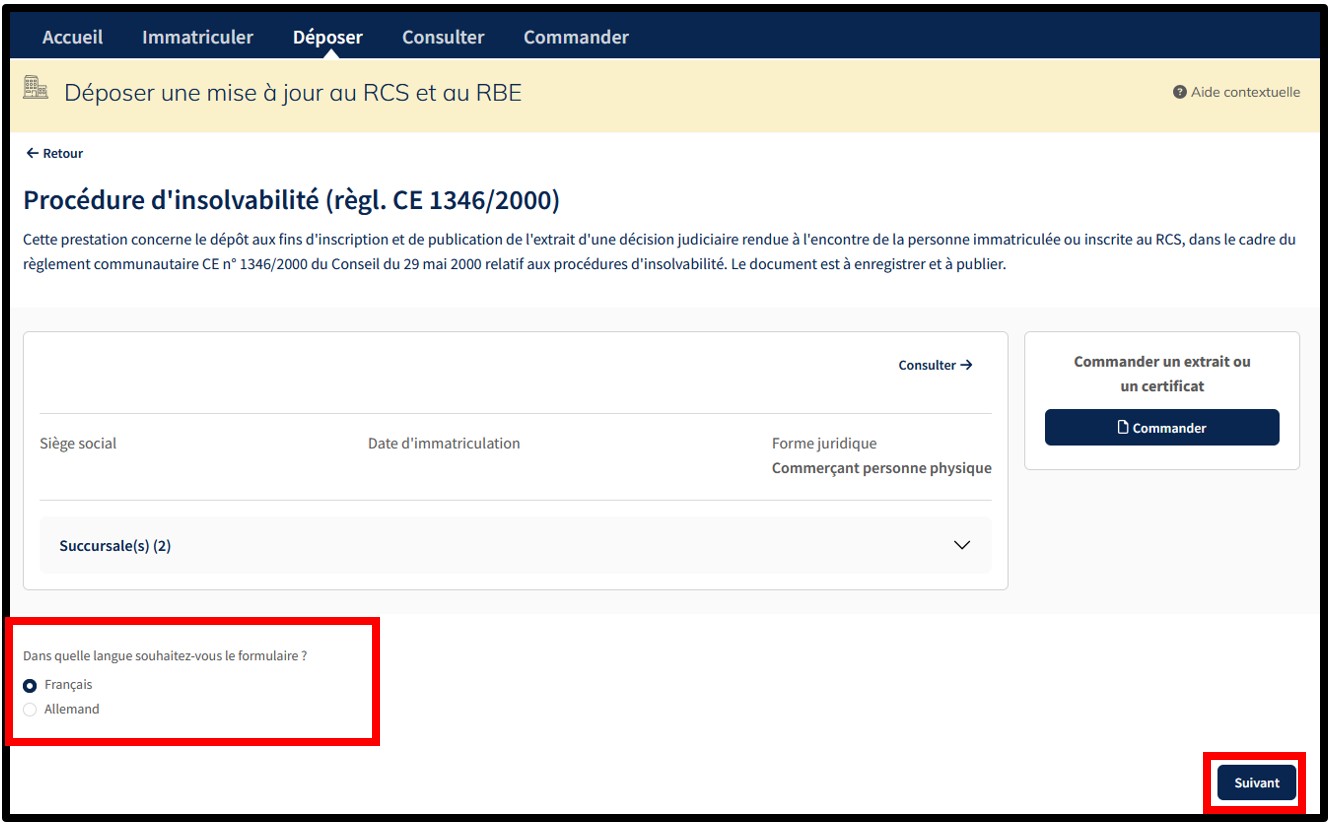1332x825 pixels.
Task: Click the chevron in the Succursale(s) row
Action: click(x=962, y=545)
